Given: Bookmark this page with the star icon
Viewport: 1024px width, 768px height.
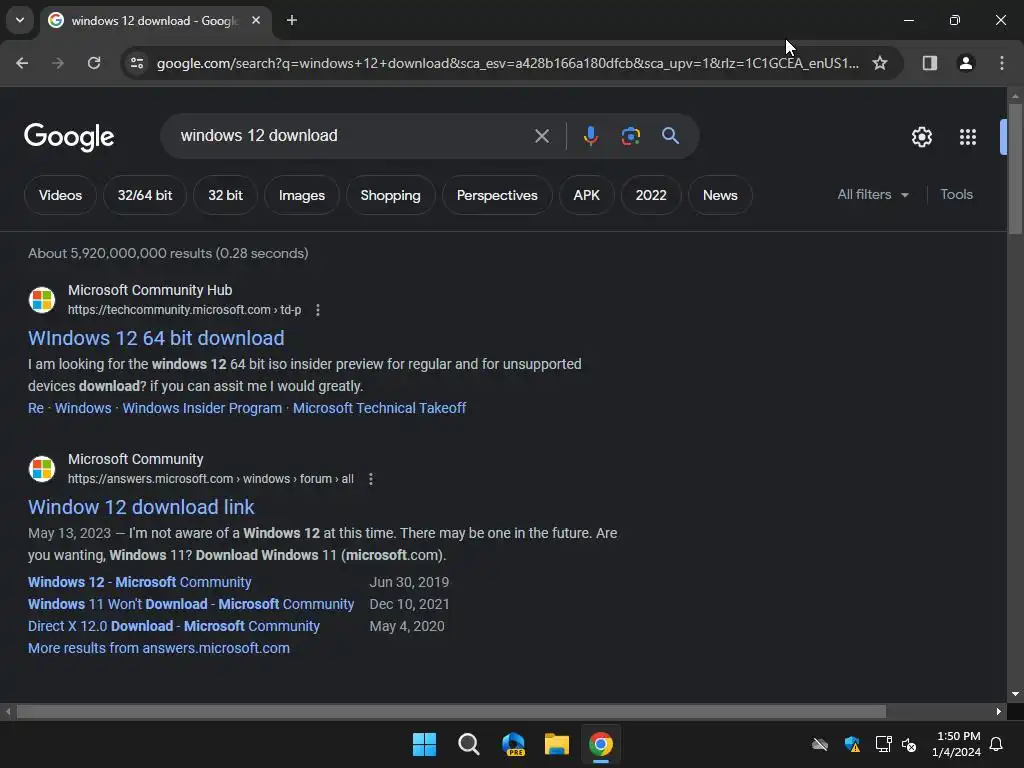Looking at the screenshot, I should pos(880,63).
